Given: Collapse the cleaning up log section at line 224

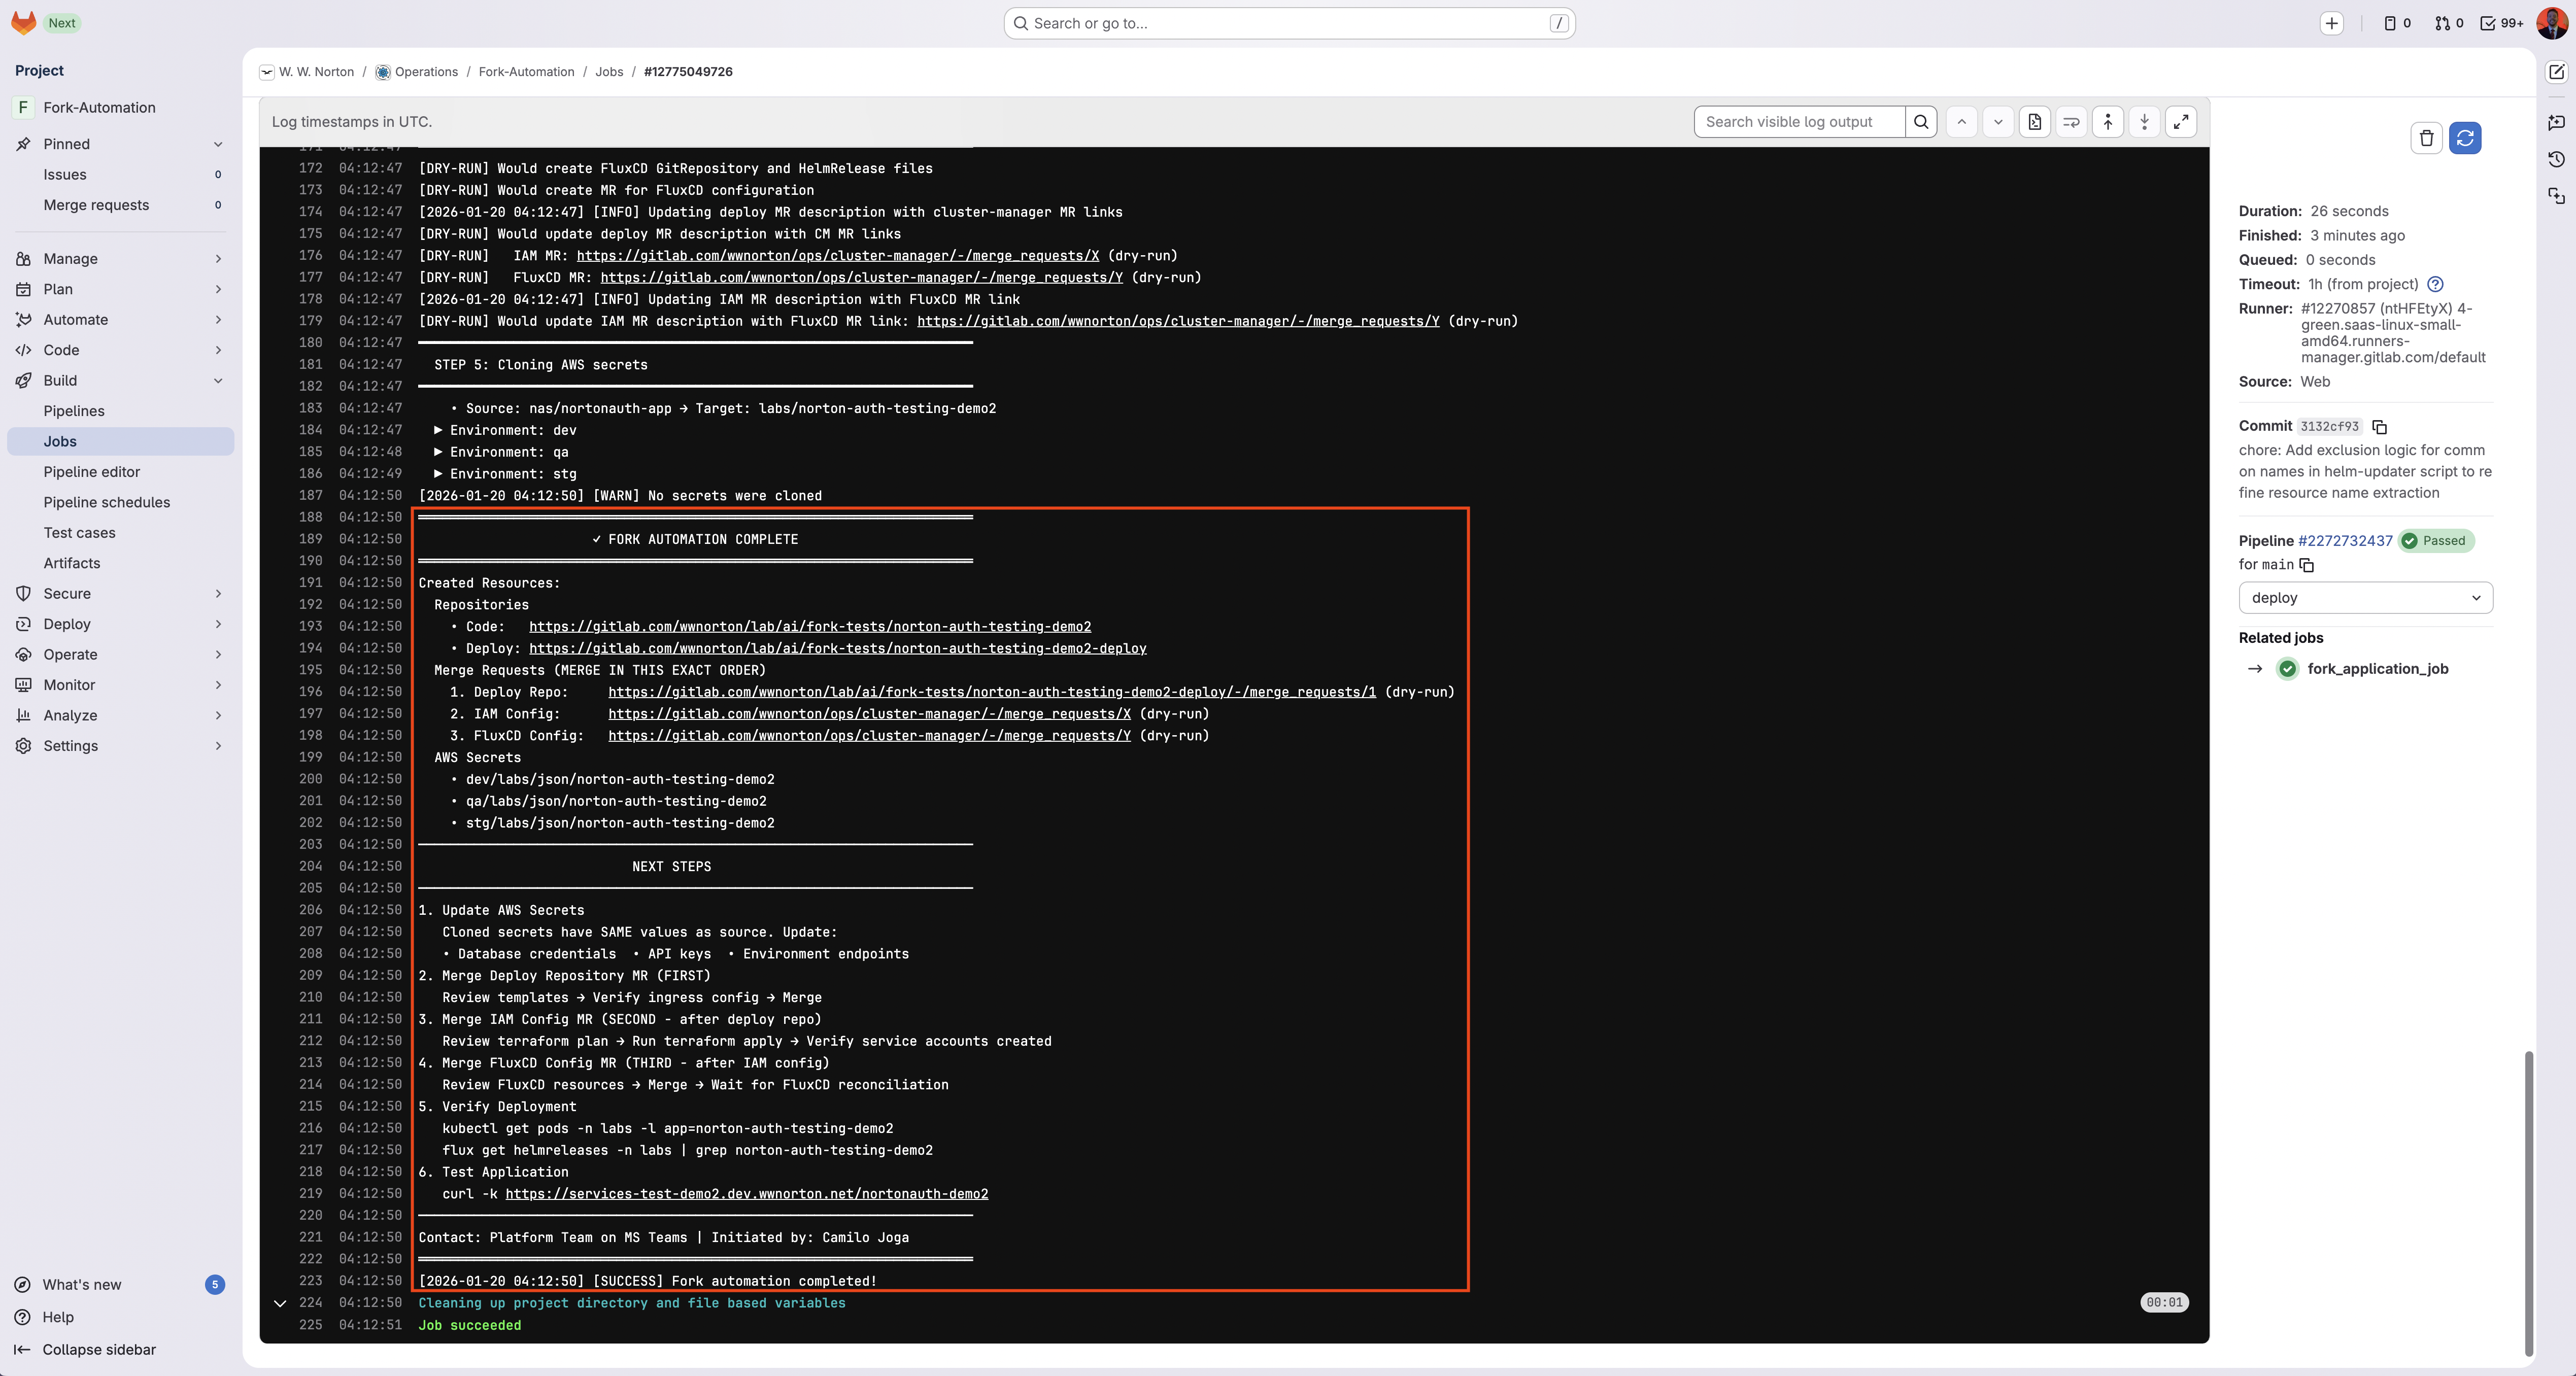Looking at the screenshot, I should pos(280,1304).
